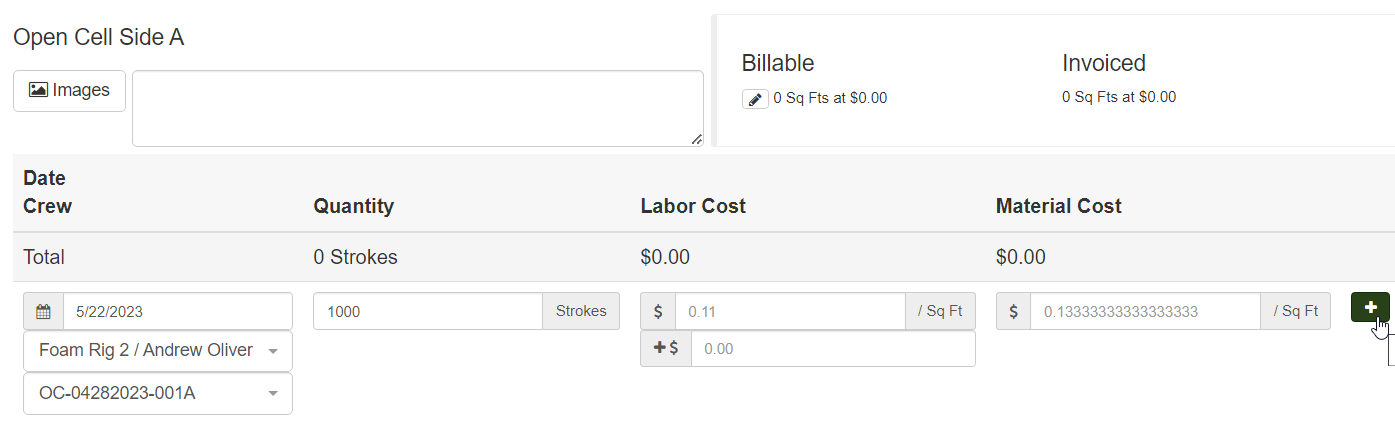Click the dollar sign icon for Material Cost
1395x421 pixels.
1013,311
